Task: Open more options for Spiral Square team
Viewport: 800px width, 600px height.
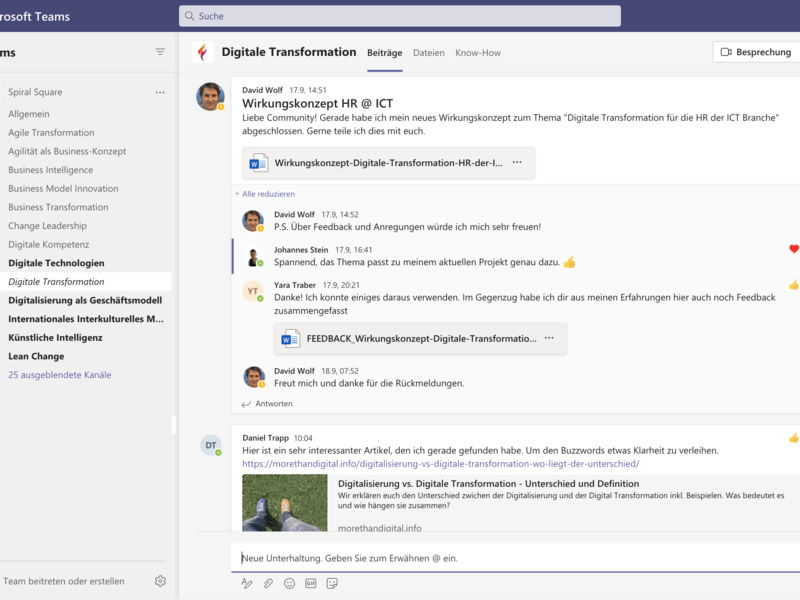Action: click(160, 92)
